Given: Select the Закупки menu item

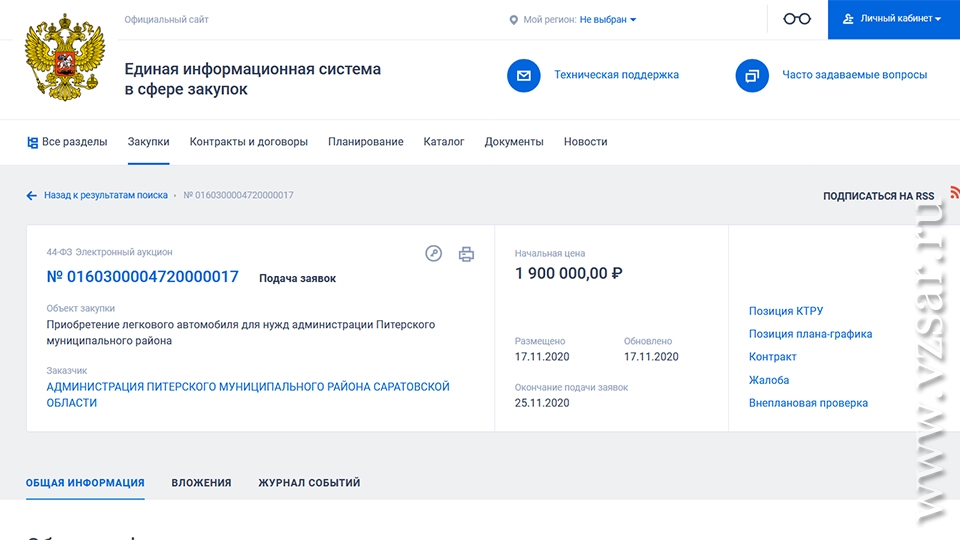Looking at the screenshot, I should [148, 142].
